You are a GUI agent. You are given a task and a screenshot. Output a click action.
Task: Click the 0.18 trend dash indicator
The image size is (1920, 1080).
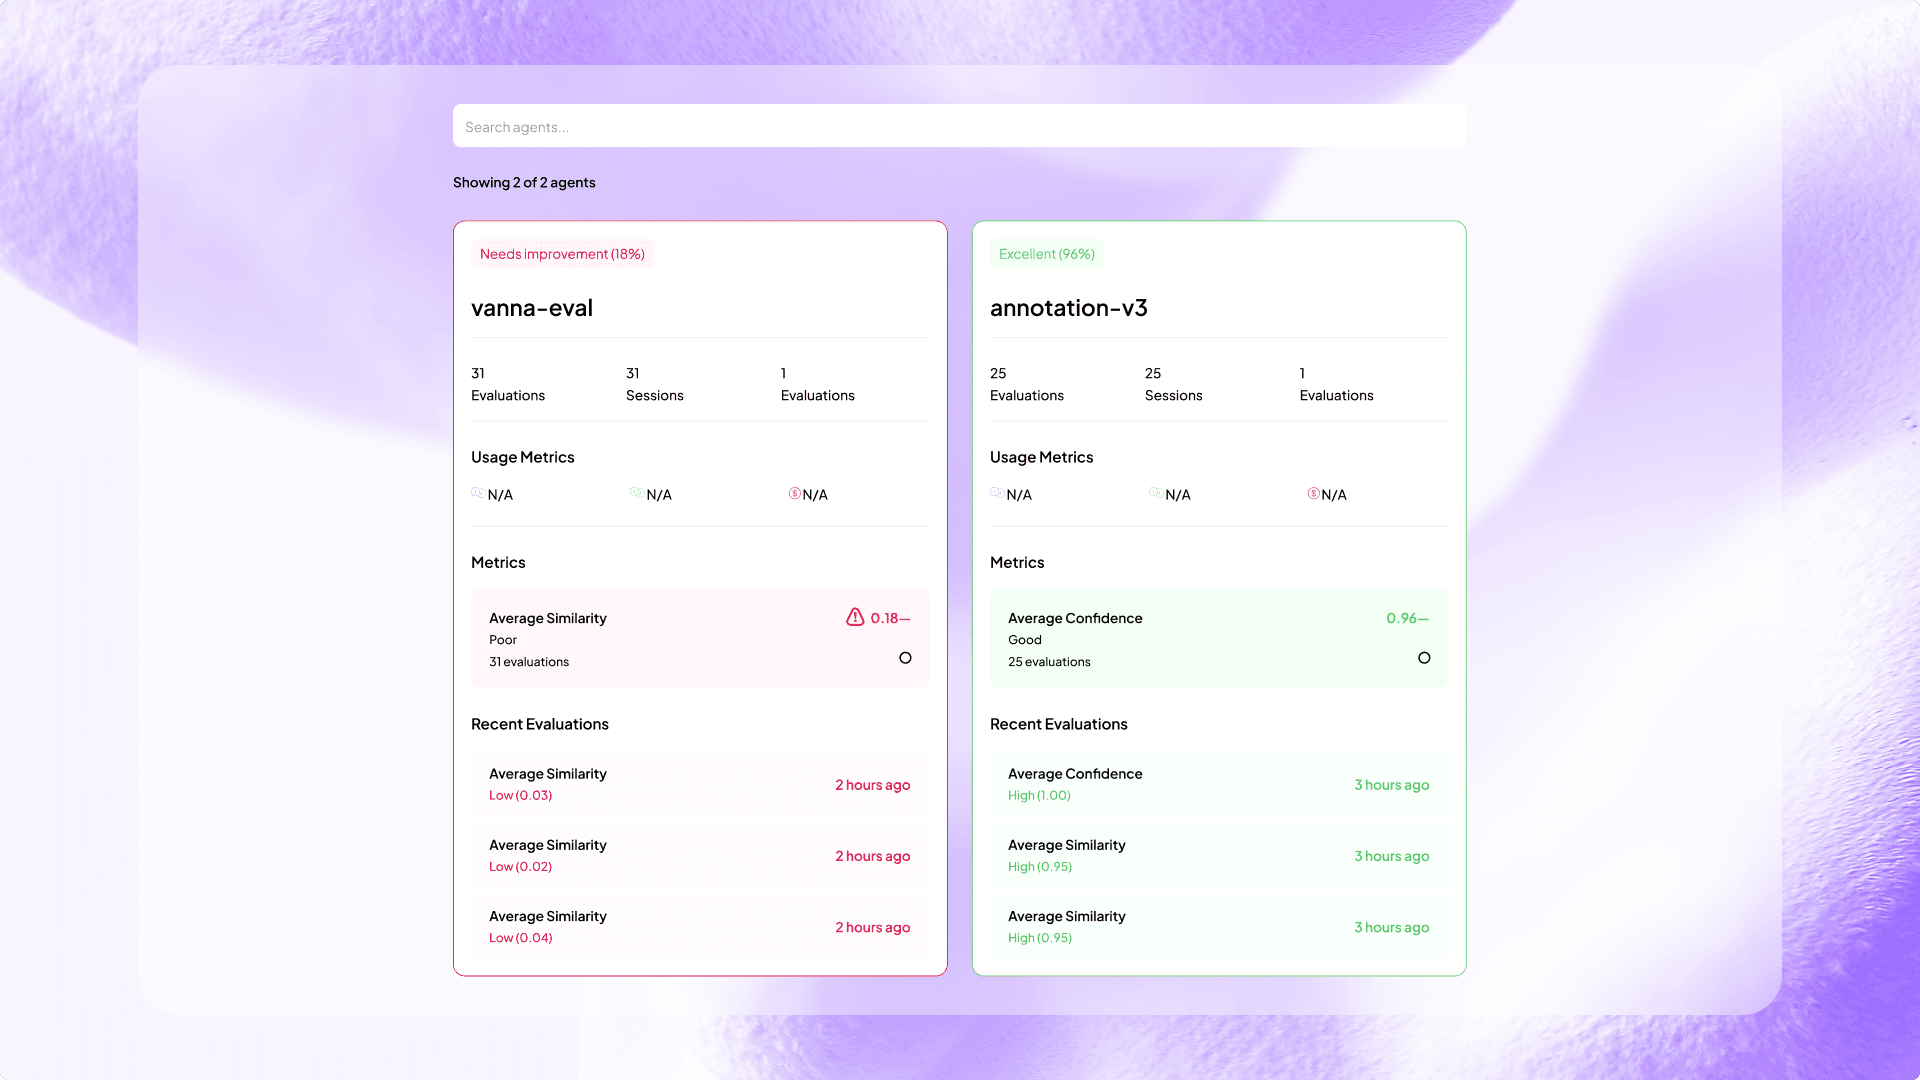pyautogui.click(x=905, y=619)
